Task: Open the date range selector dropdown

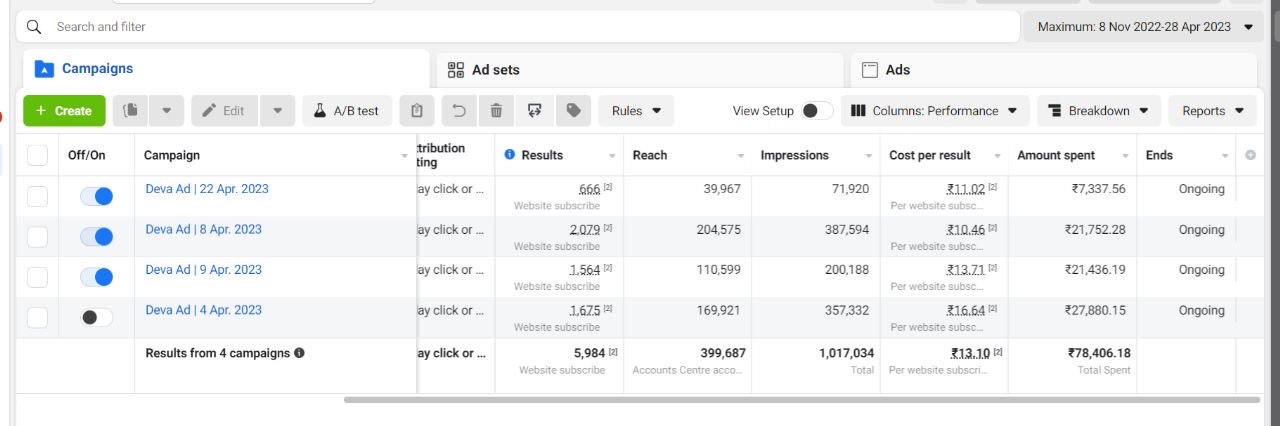Action: pos(1143,27)
